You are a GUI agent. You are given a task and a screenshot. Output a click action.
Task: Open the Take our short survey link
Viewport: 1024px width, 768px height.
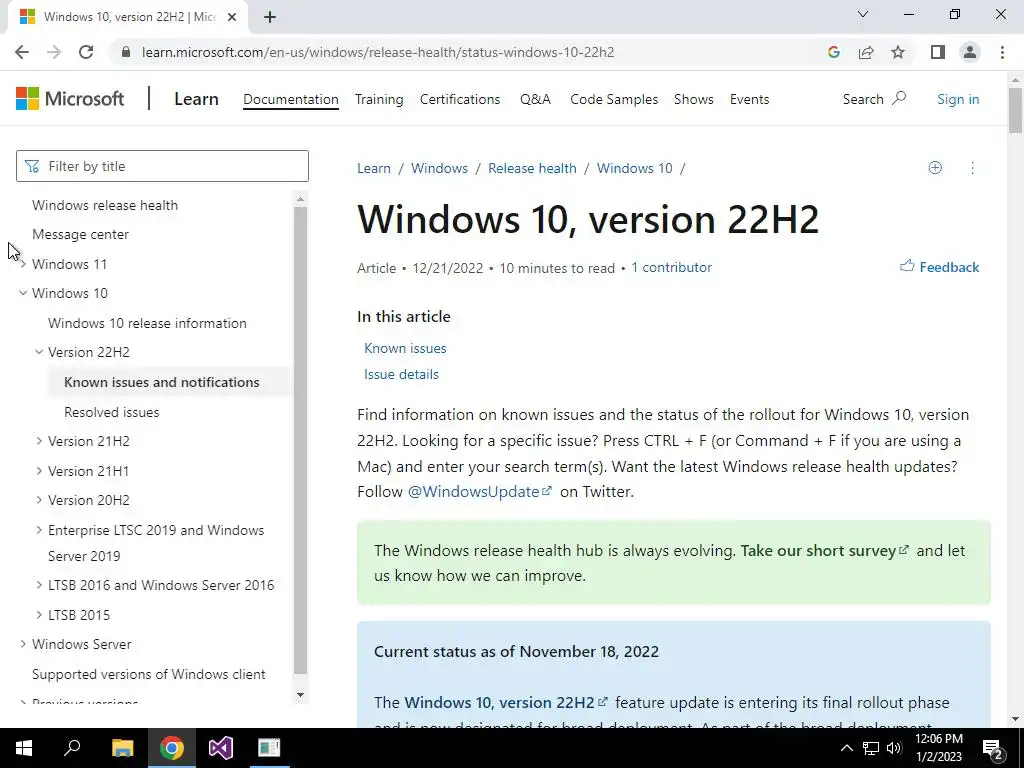(824, 551)
